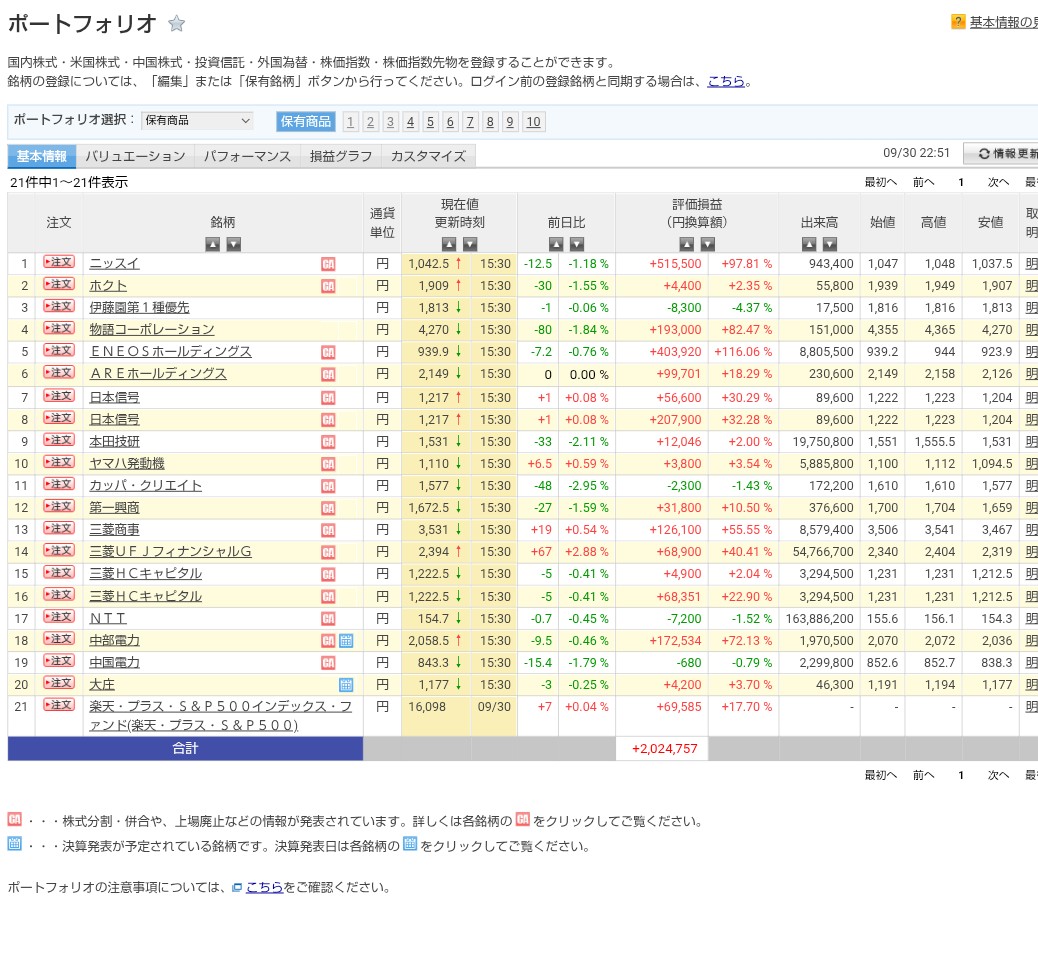Viewport: 1038px width, 966px height.
Task: Sort 銘柄 column ascending with up arrow
Action: point(212,244)
